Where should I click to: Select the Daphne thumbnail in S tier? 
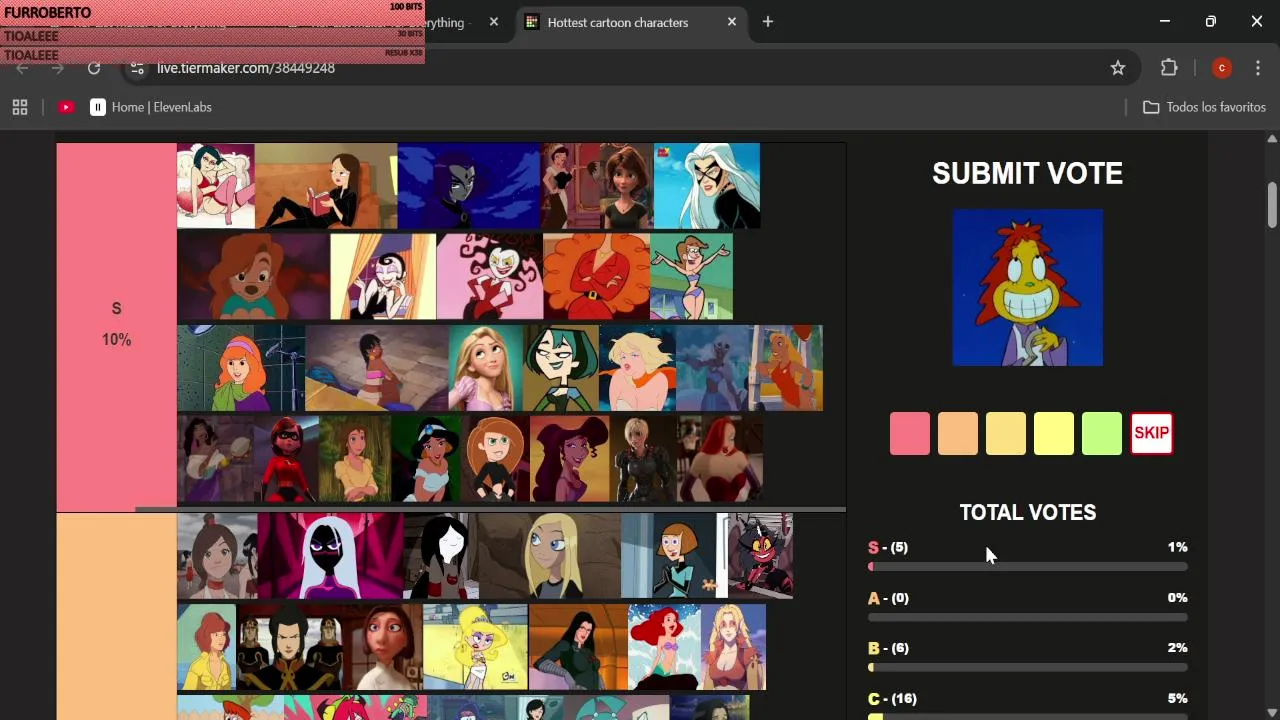tap(241, 368)
